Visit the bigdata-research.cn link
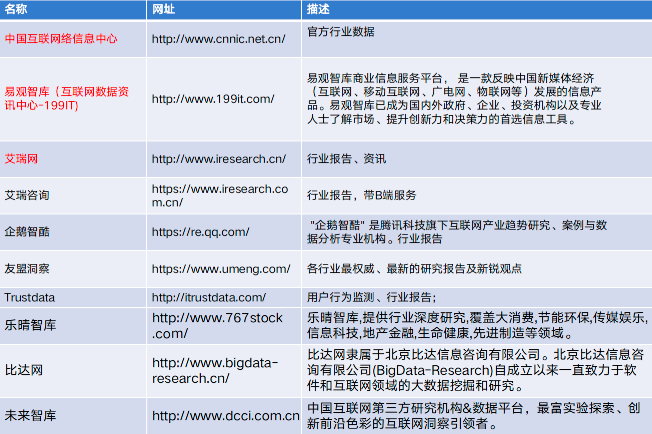 [214, 369]
